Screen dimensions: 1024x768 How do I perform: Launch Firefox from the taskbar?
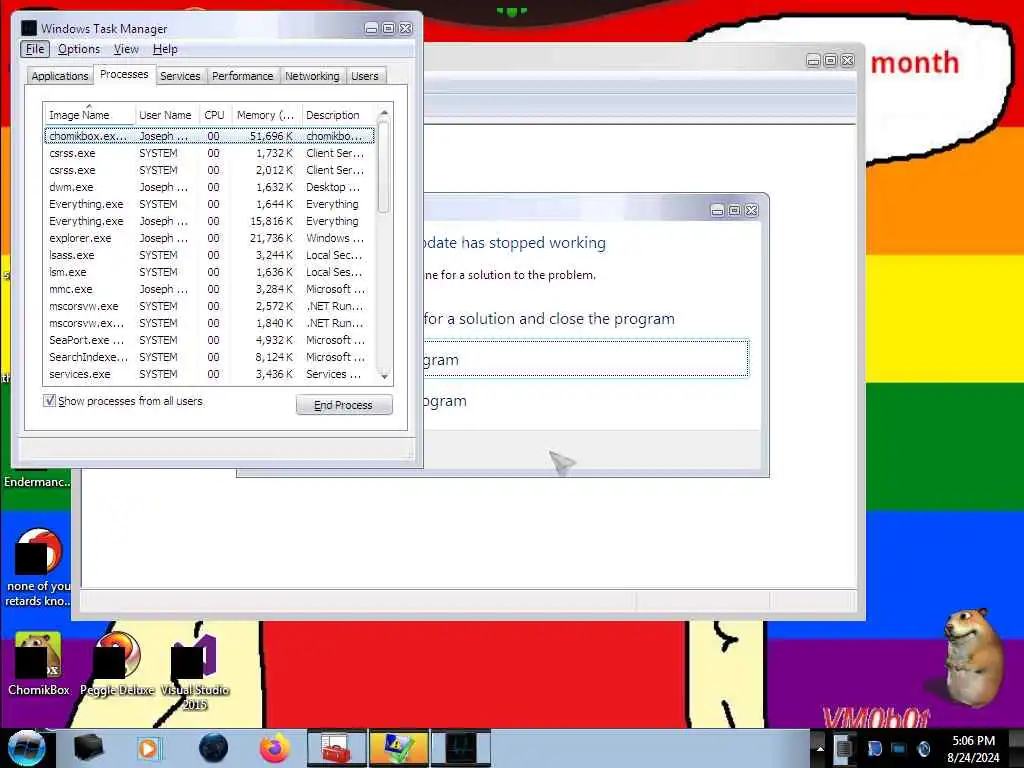click(275, 748)
